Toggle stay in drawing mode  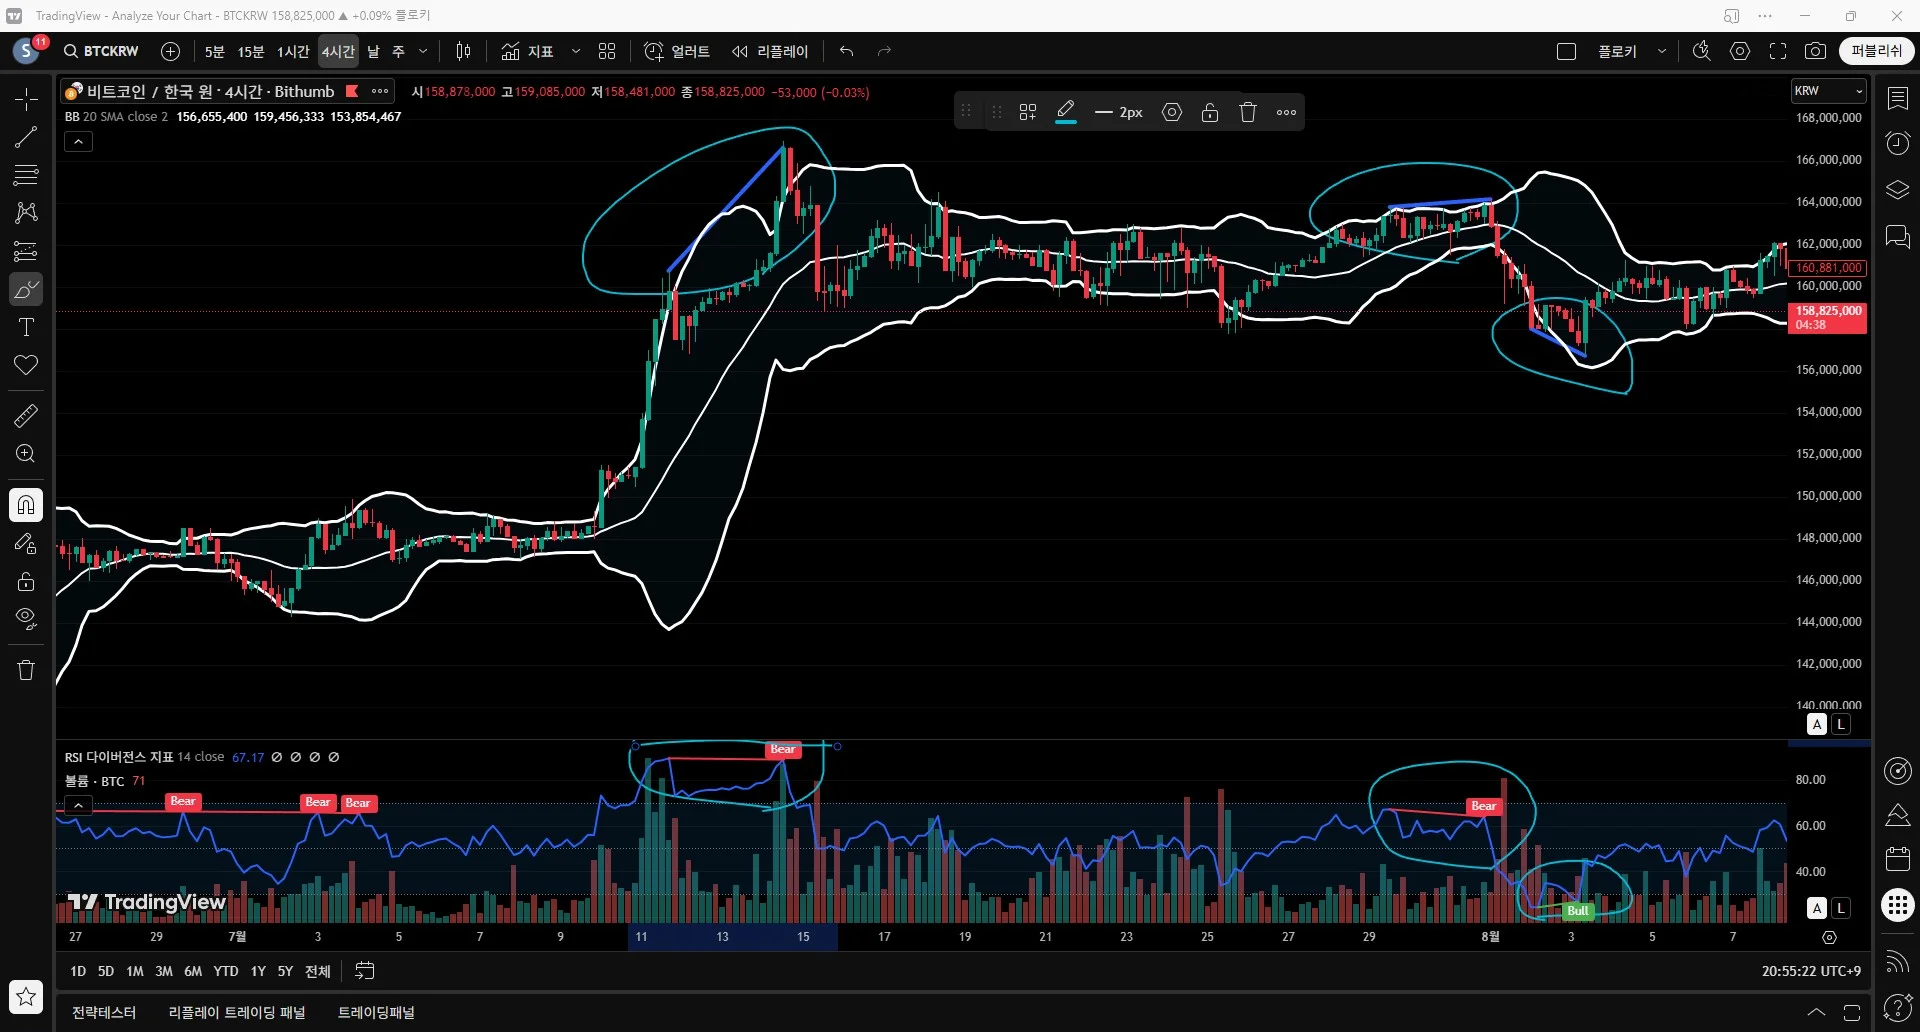coord(26,543)
